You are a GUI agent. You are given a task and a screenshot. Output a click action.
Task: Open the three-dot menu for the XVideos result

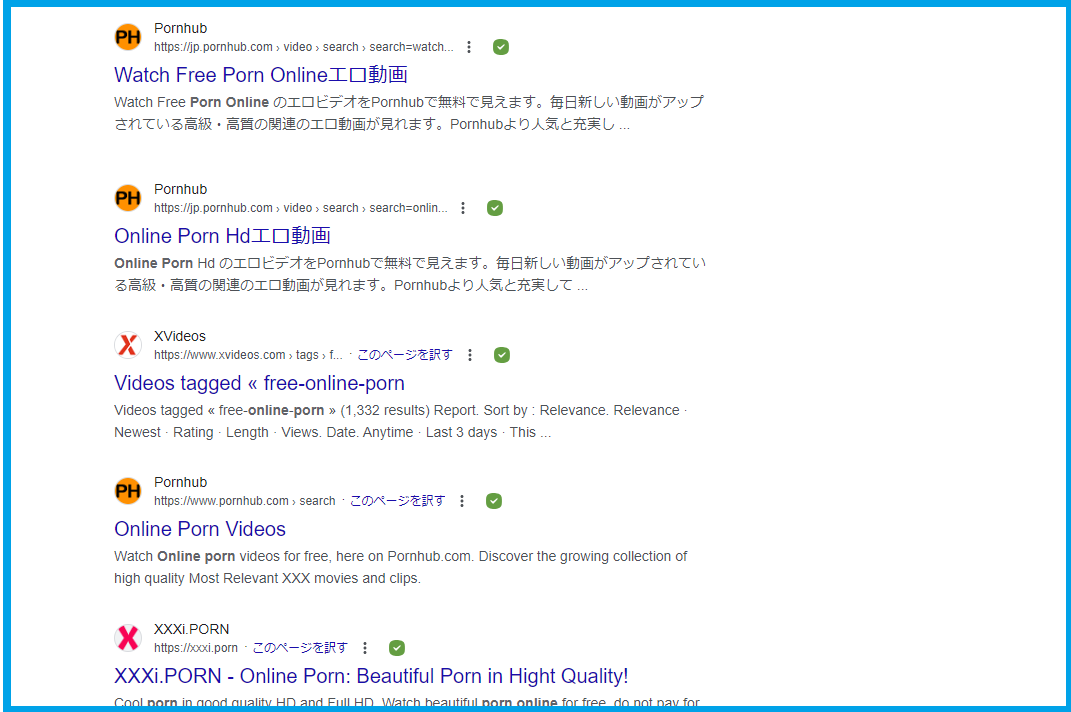pos(470,355)
